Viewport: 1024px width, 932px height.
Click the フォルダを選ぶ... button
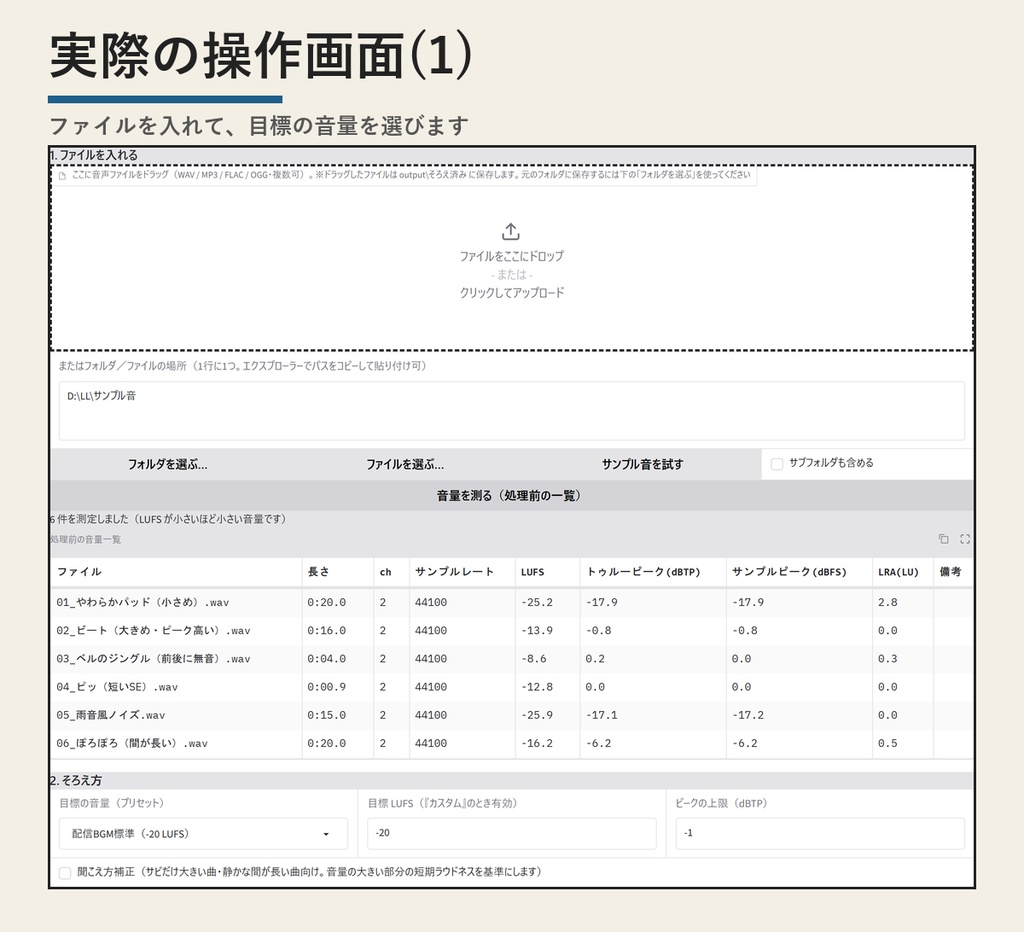pos(168,464)
